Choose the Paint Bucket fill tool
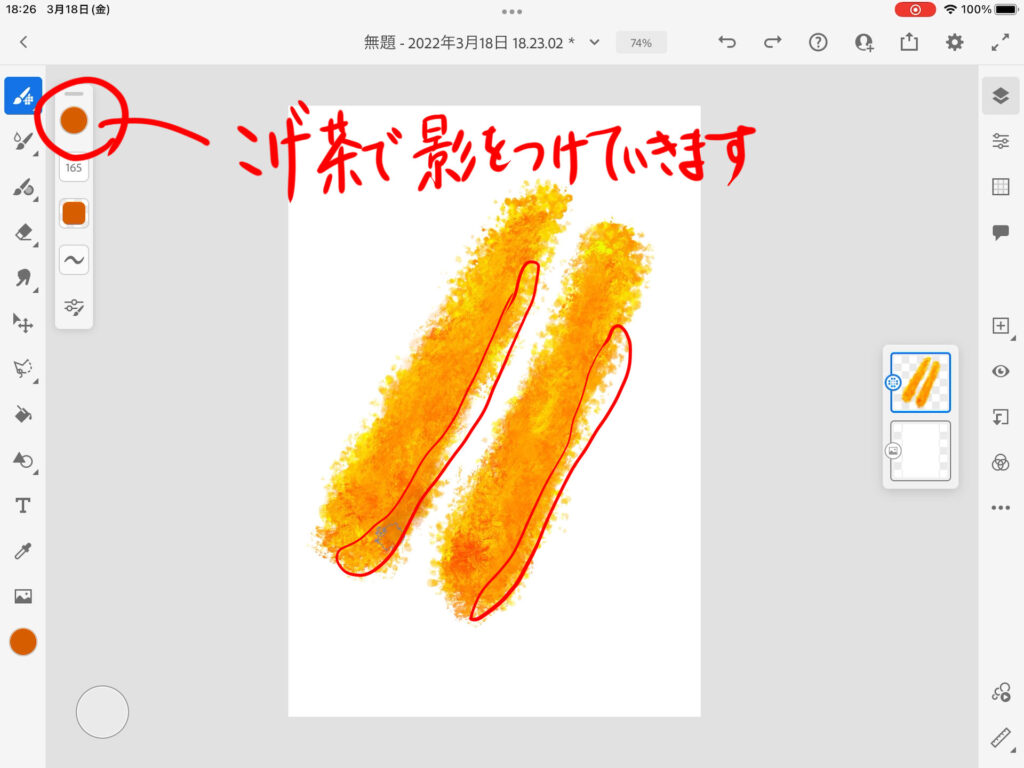Viewport: 1024px width, 768px height. coord(23,414)
